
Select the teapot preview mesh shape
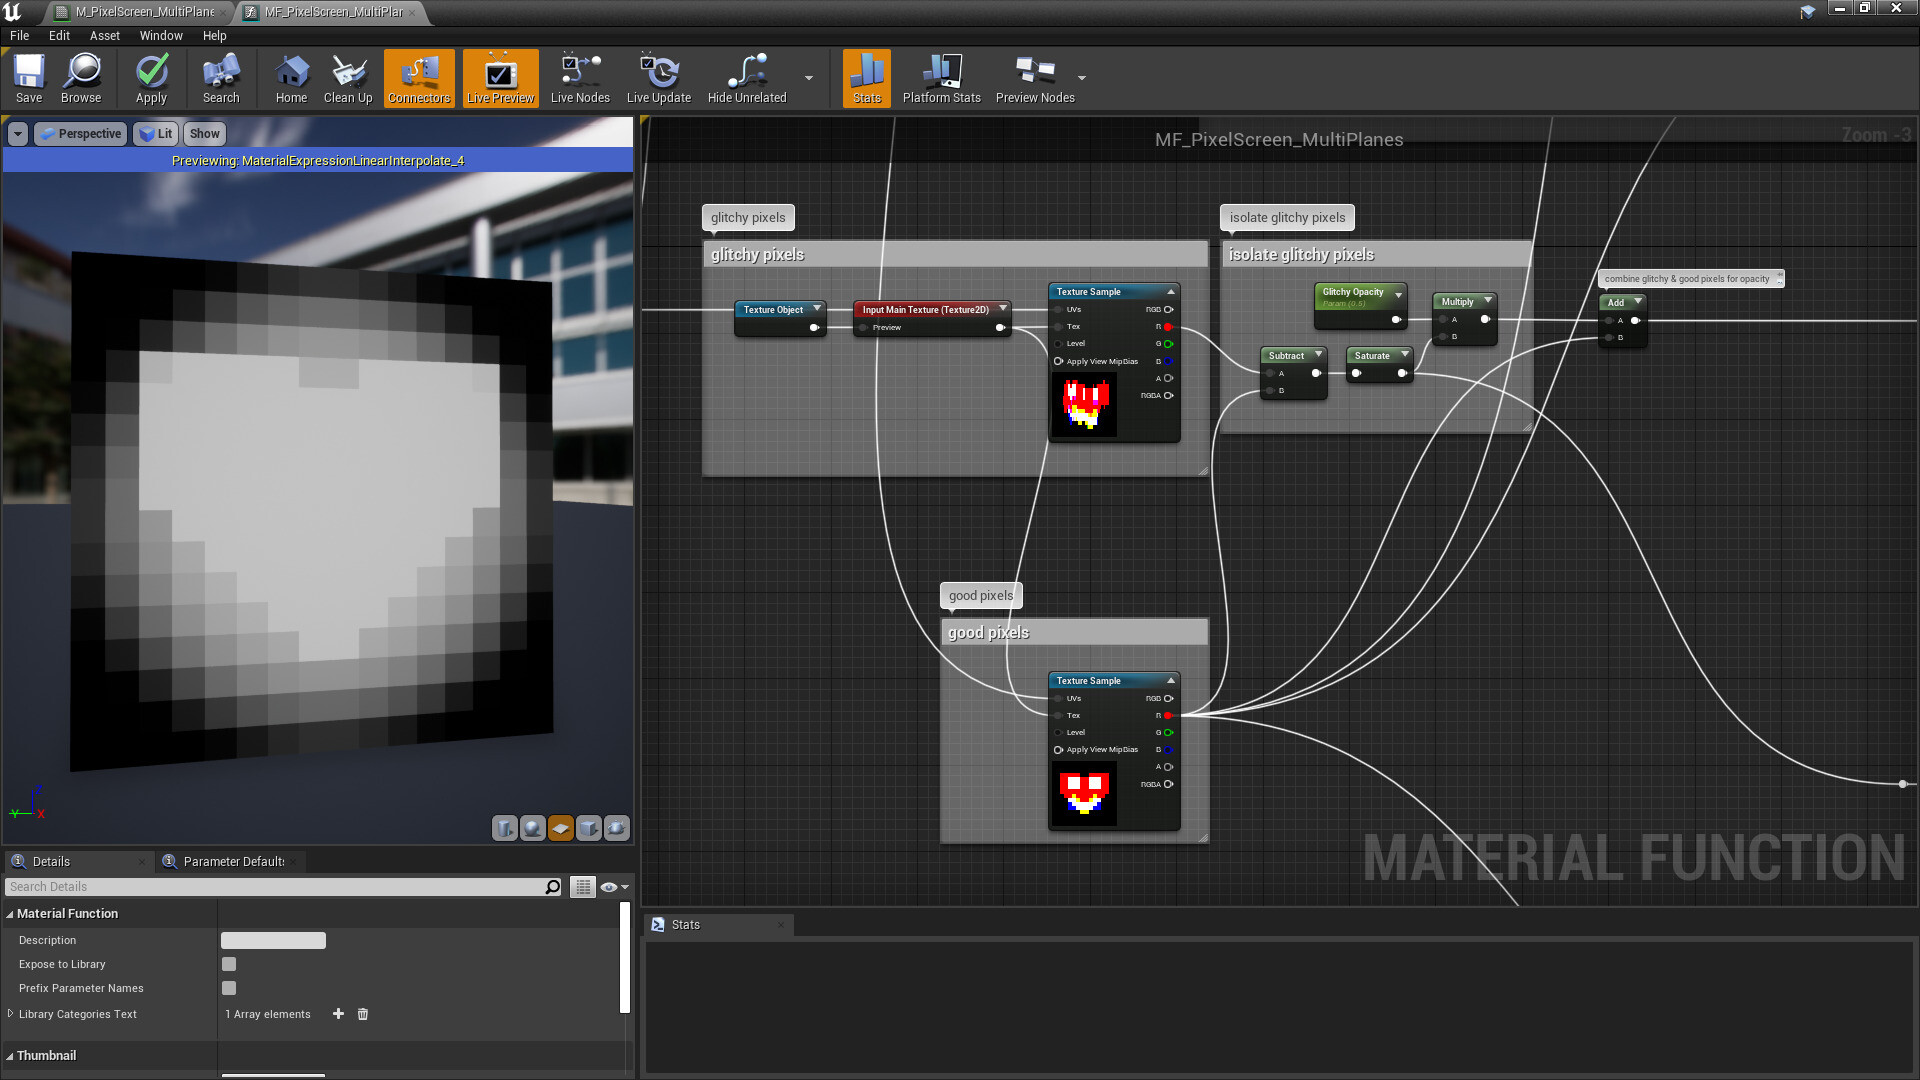[x=617, y=828]
